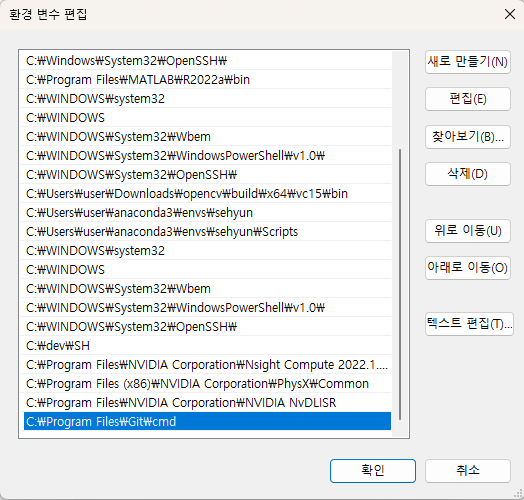Select C:\WINDOWS\system32 row below sehyun\Scripts row

pyautogui.click(x=206, y=251)
